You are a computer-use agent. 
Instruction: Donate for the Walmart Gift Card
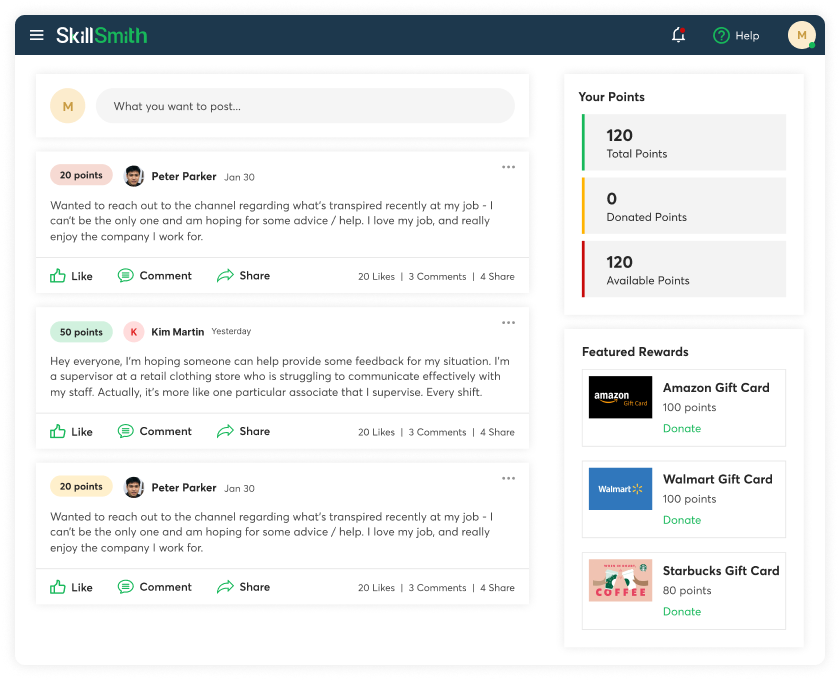[682, 520]
